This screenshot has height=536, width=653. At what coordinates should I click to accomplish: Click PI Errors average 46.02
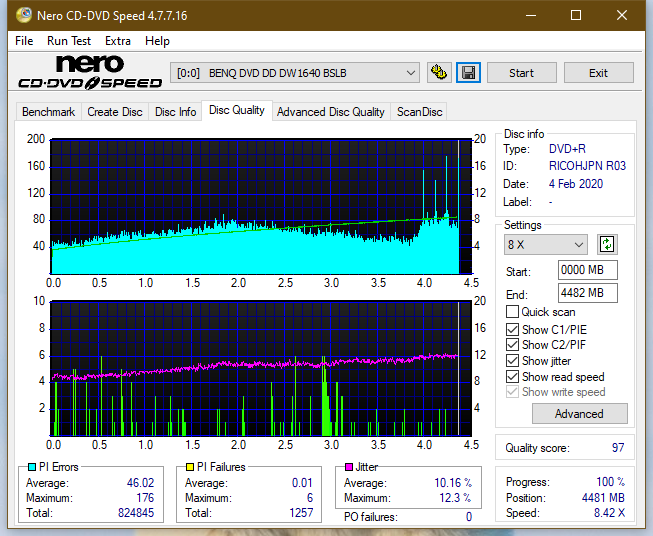tap(140, 483)
